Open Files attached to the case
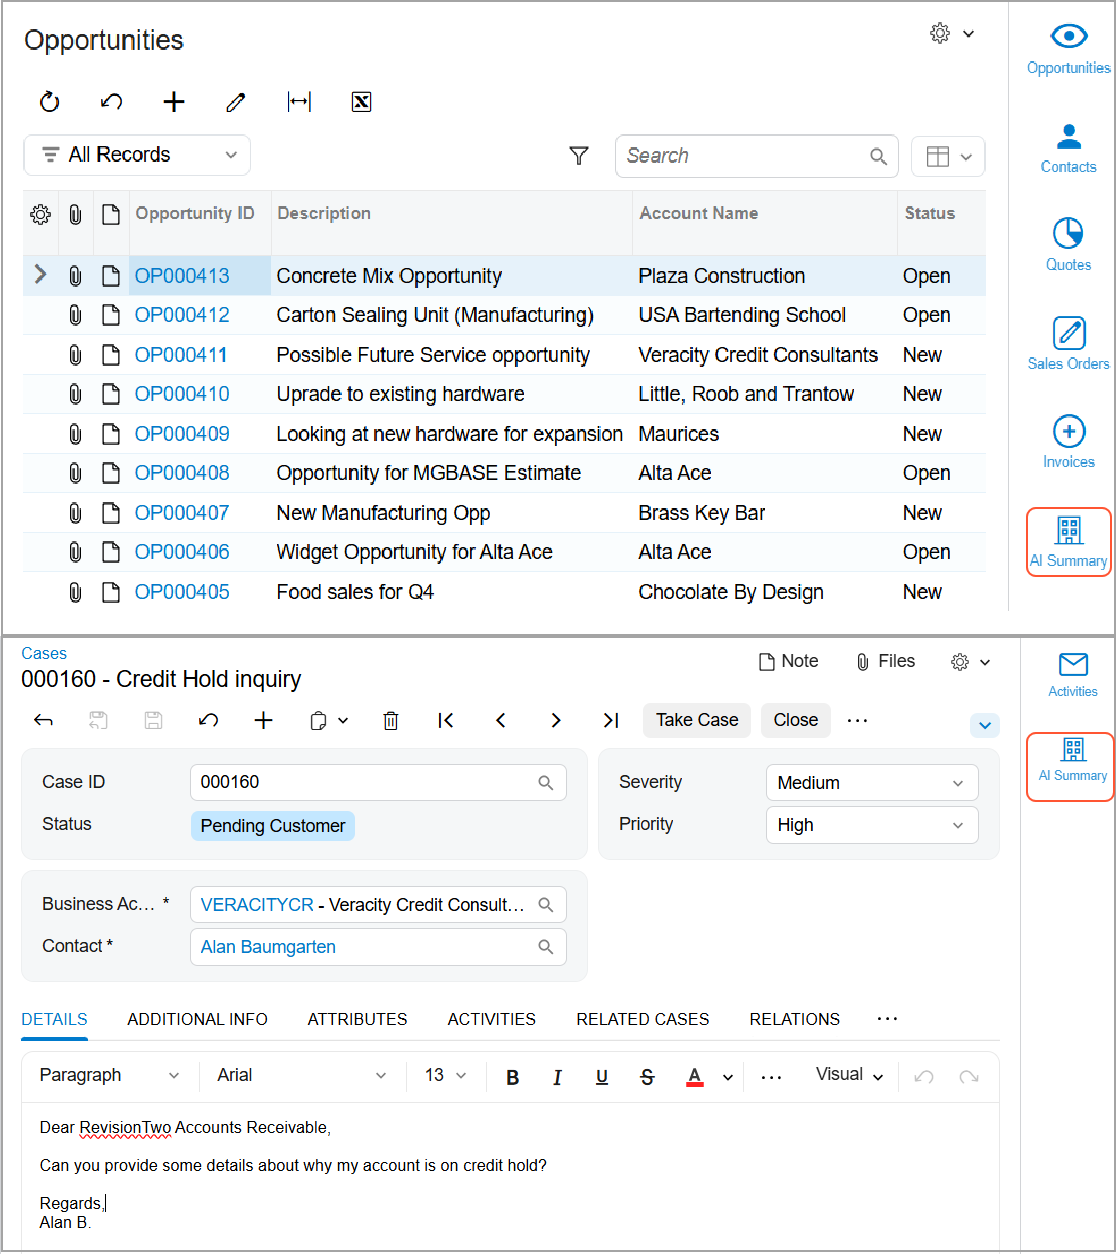This screenshot has height=1254, width=1116. [885, 661]
